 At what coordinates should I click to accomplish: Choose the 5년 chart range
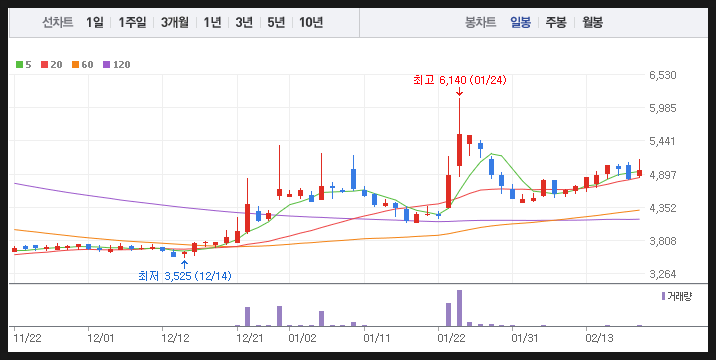coord(276,22)
